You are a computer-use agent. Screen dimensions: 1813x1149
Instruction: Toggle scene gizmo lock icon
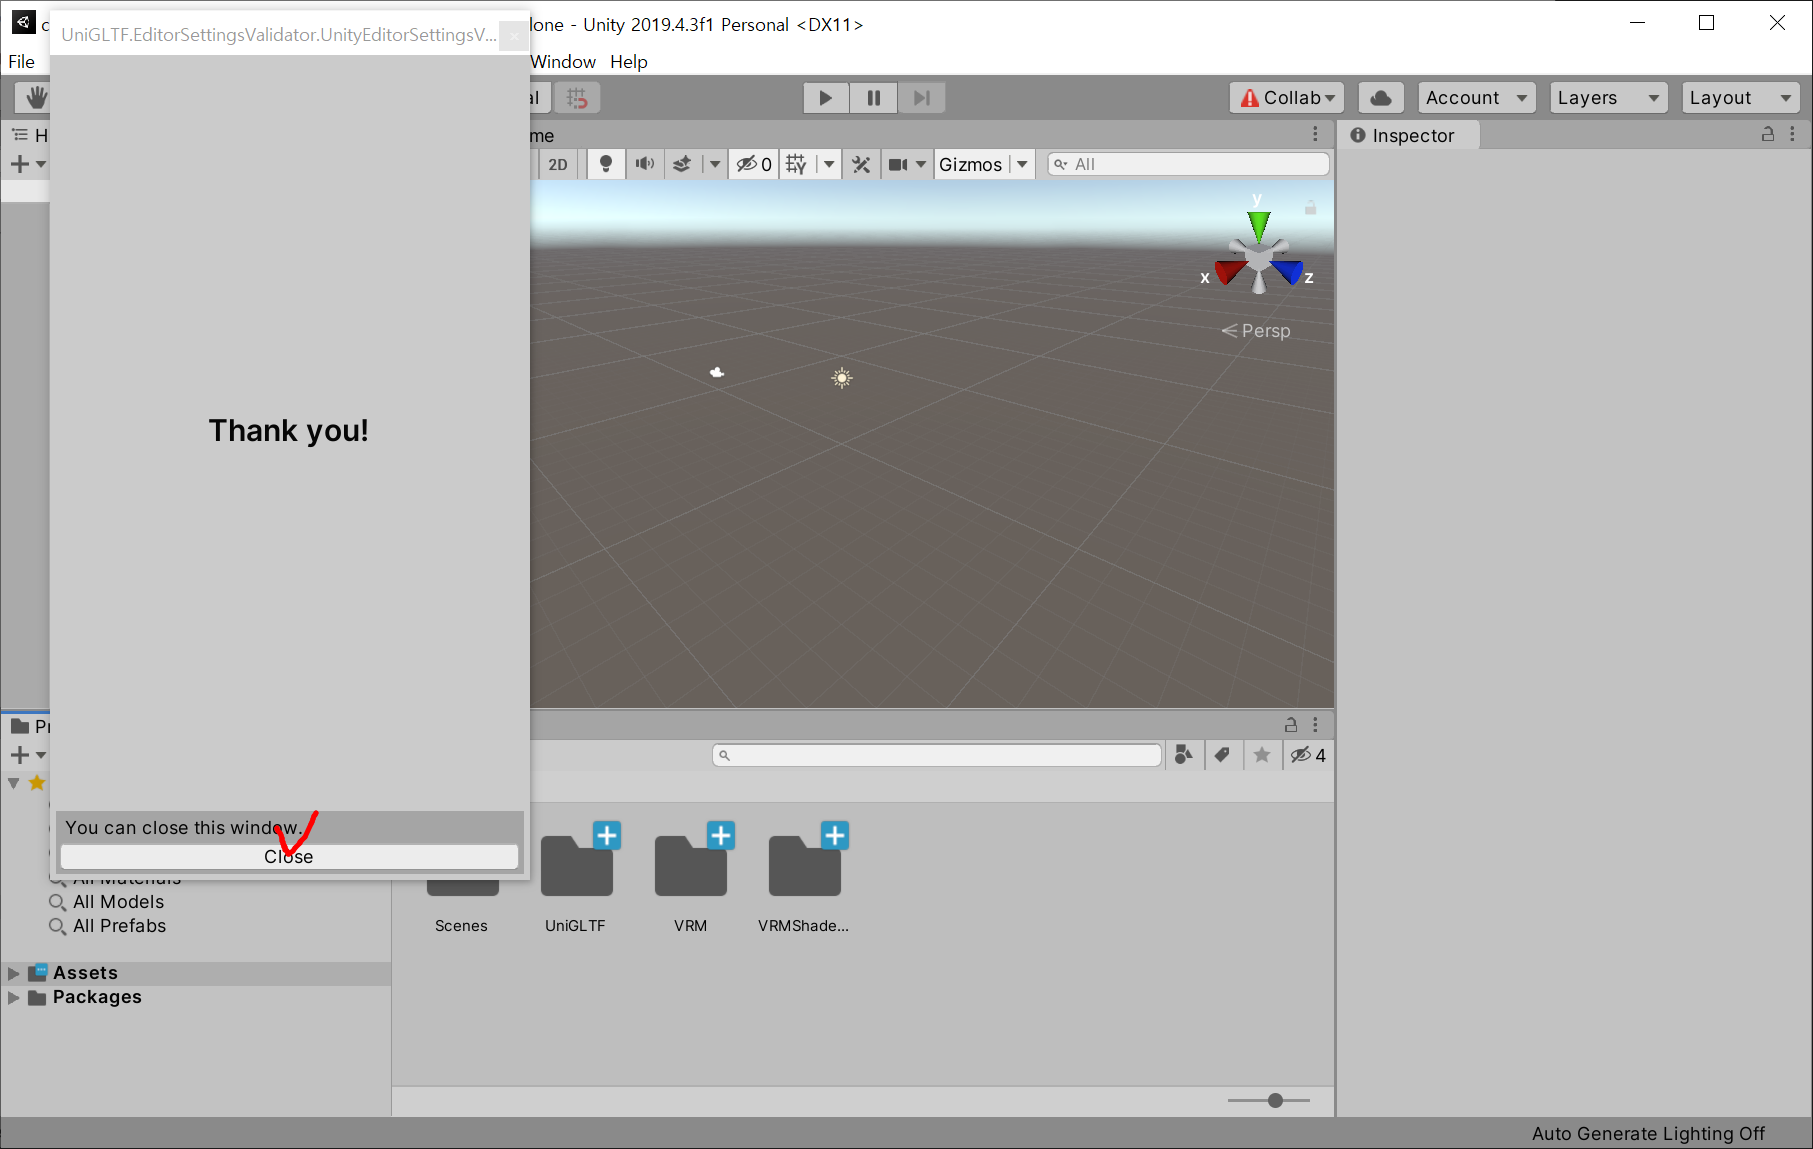[1310, 208]
